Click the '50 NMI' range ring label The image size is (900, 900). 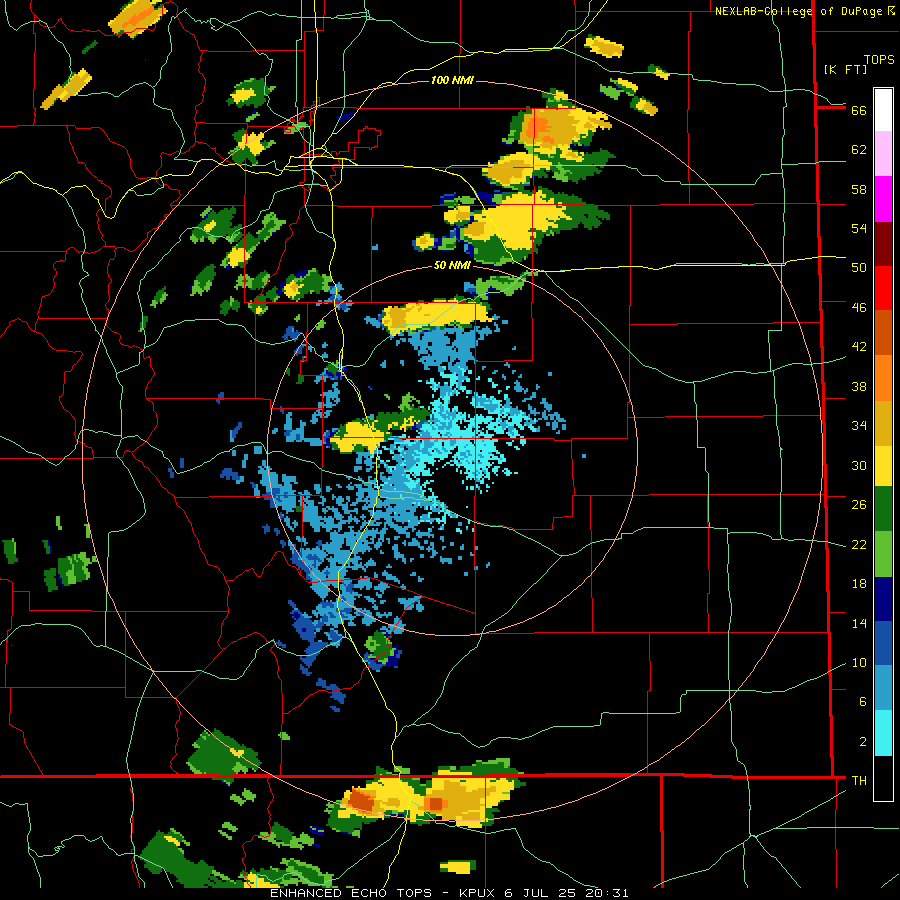pyautogui.click(x=452, y=265)
